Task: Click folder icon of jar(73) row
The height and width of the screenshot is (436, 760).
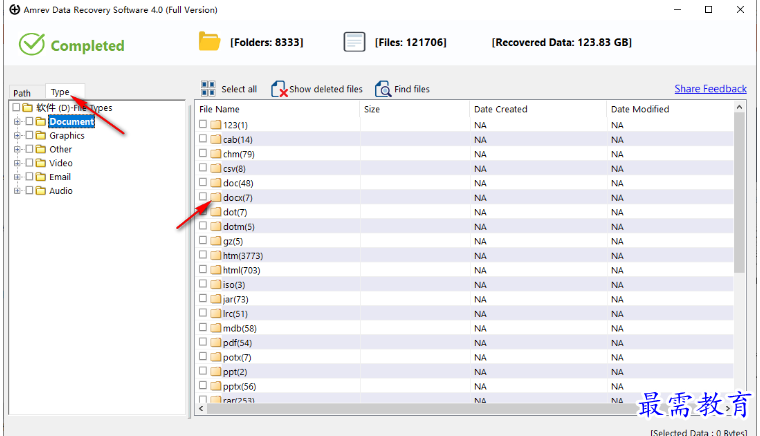Action: (216, 299)
